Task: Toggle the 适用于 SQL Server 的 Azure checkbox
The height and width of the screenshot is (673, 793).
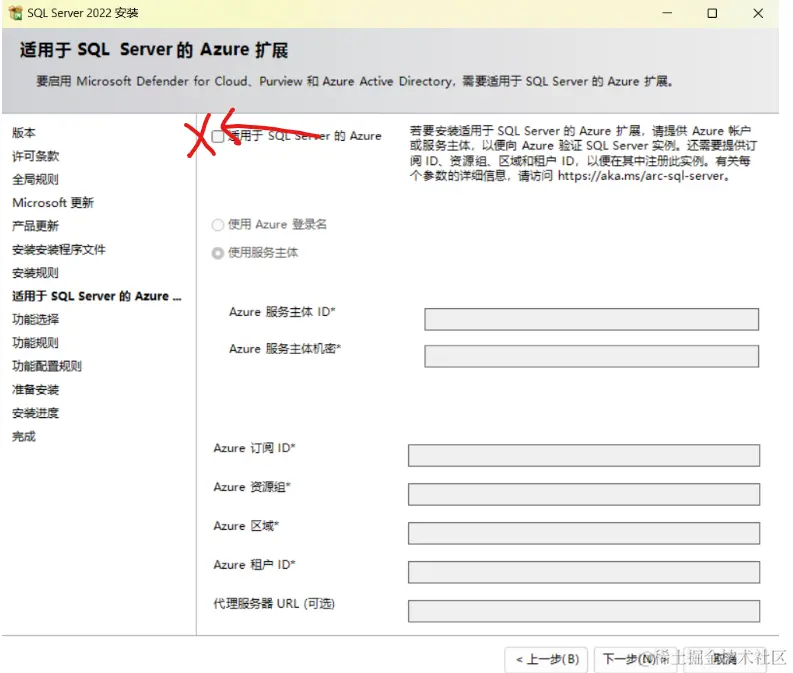Action: 218,137
